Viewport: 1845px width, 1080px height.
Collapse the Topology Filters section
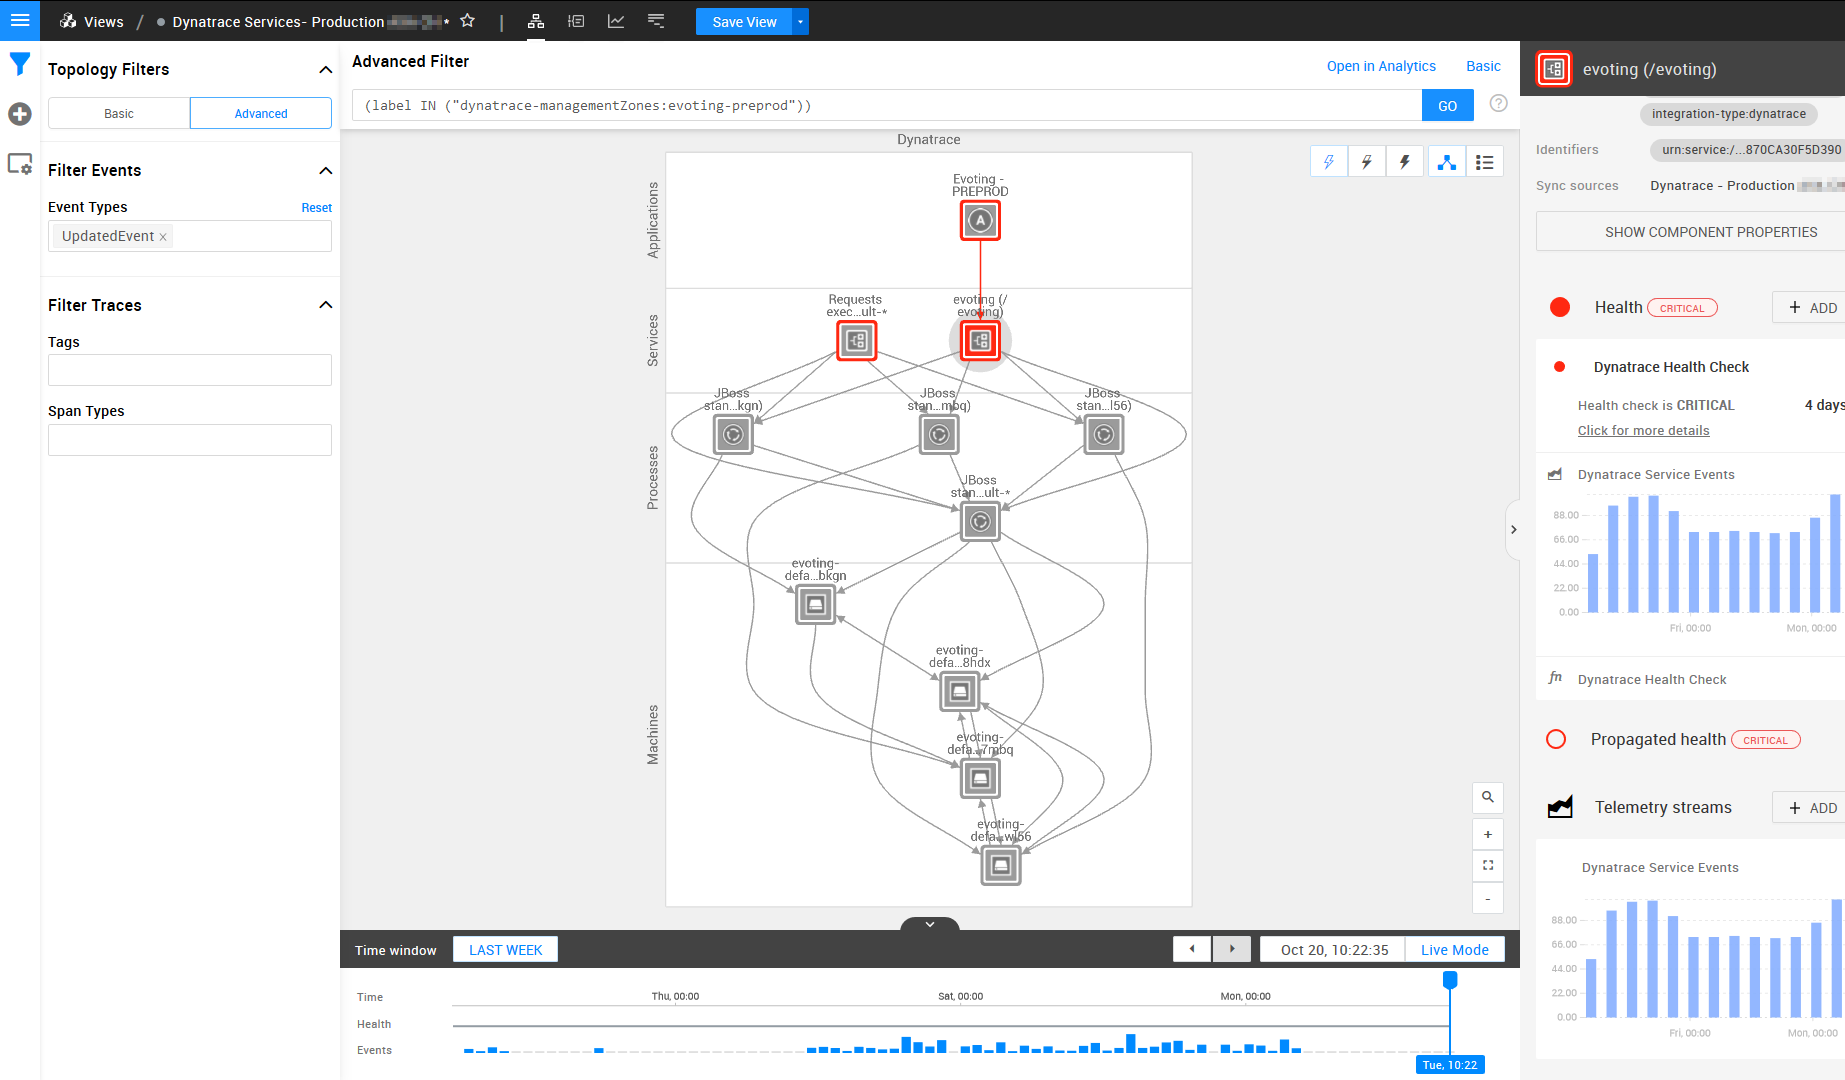[x=325, y=70]
